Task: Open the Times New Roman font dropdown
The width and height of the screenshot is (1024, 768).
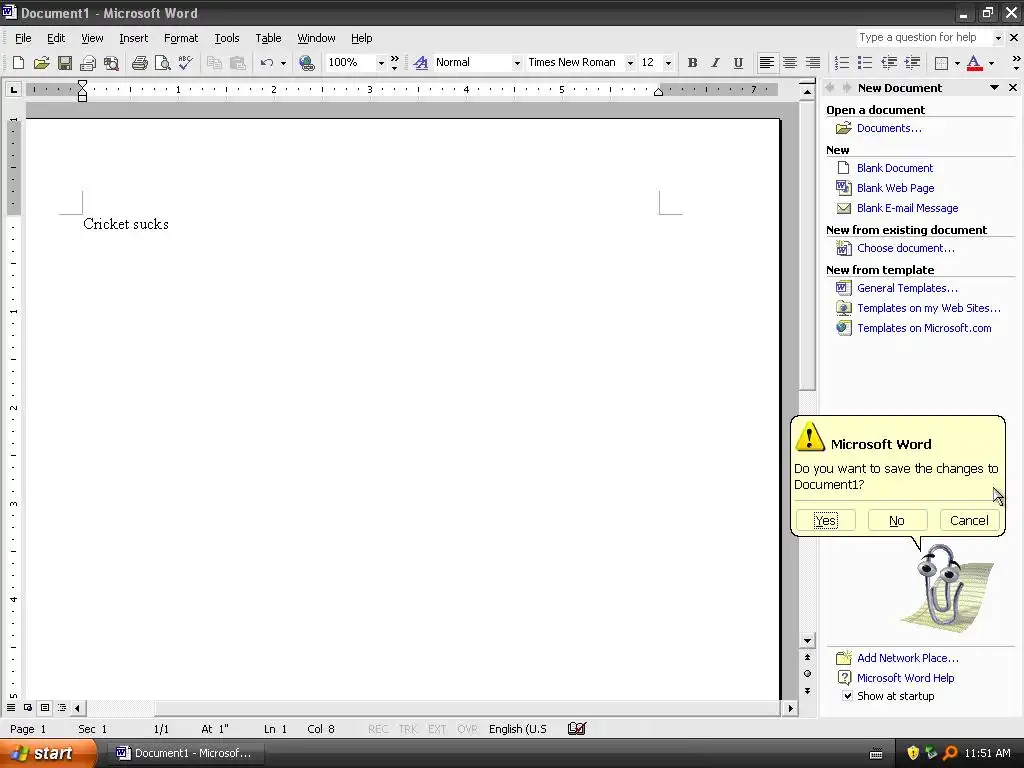Action: [630, 63]
